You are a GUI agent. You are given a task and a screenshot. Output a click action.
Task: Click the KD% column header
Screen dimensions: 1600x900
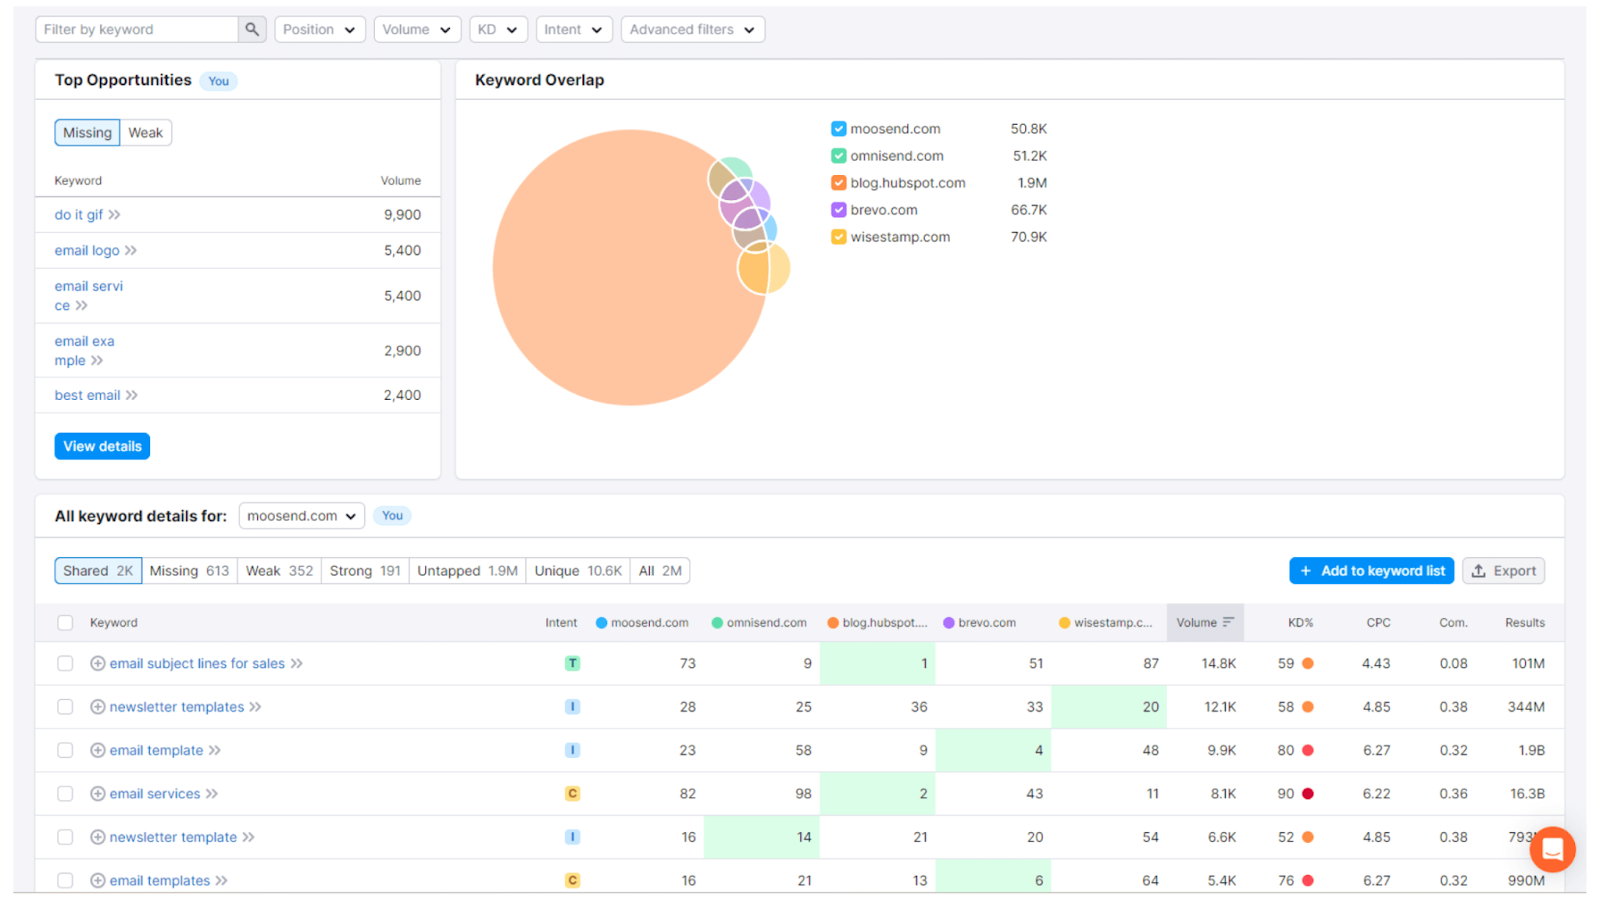pyautogui.click(x=1300, y=623)
